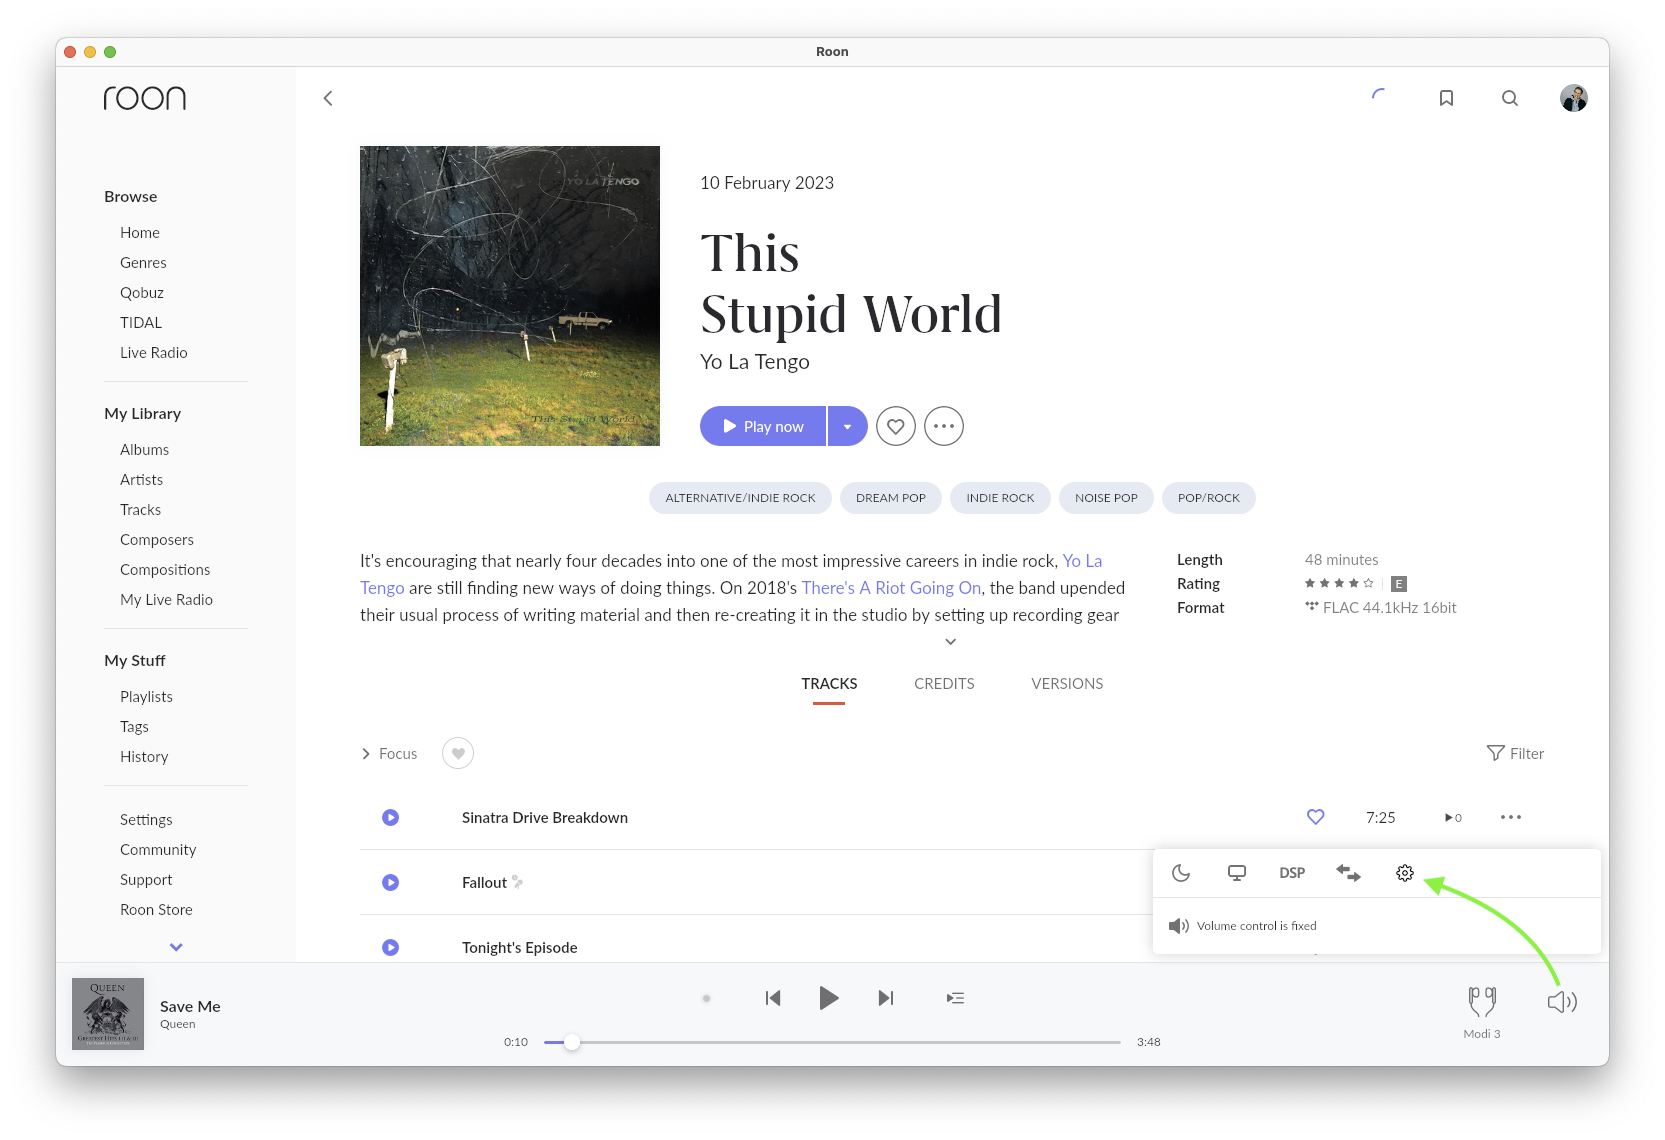
Task: Open DSP settings
Action: pyautogui.click(x=1292, y=873)
